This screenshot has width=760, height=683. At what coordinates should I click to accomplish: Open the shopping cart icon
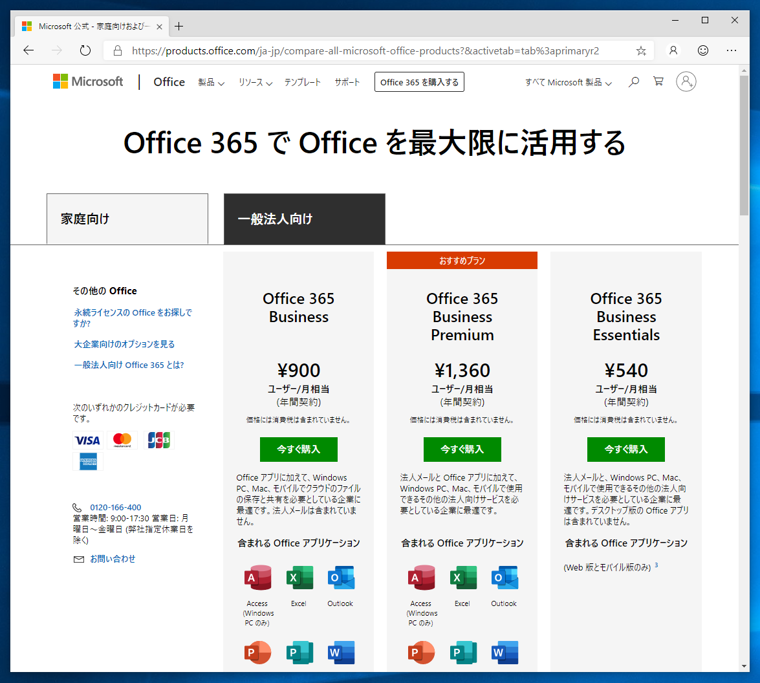click(658, 81)
